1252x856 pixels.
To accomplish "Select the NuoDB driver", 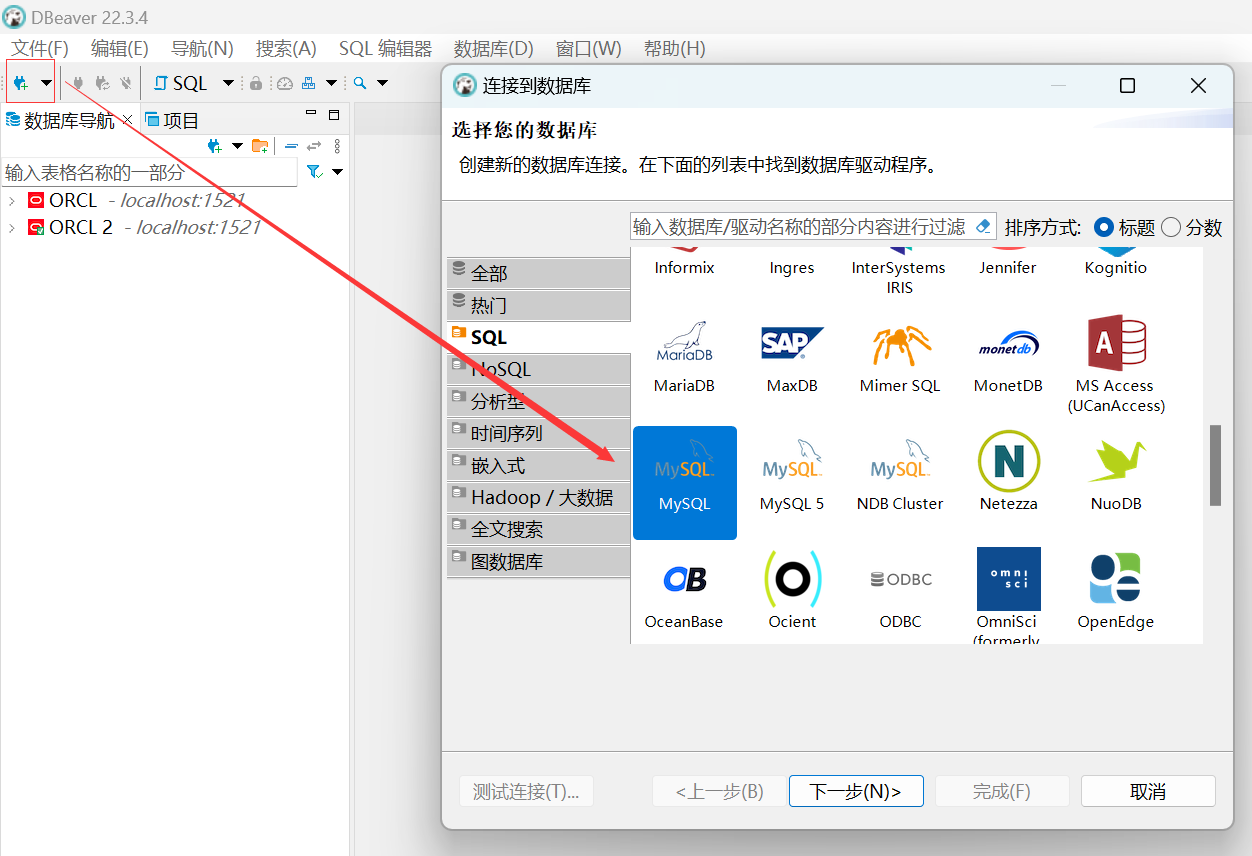I will click(x=1116, y=473).
